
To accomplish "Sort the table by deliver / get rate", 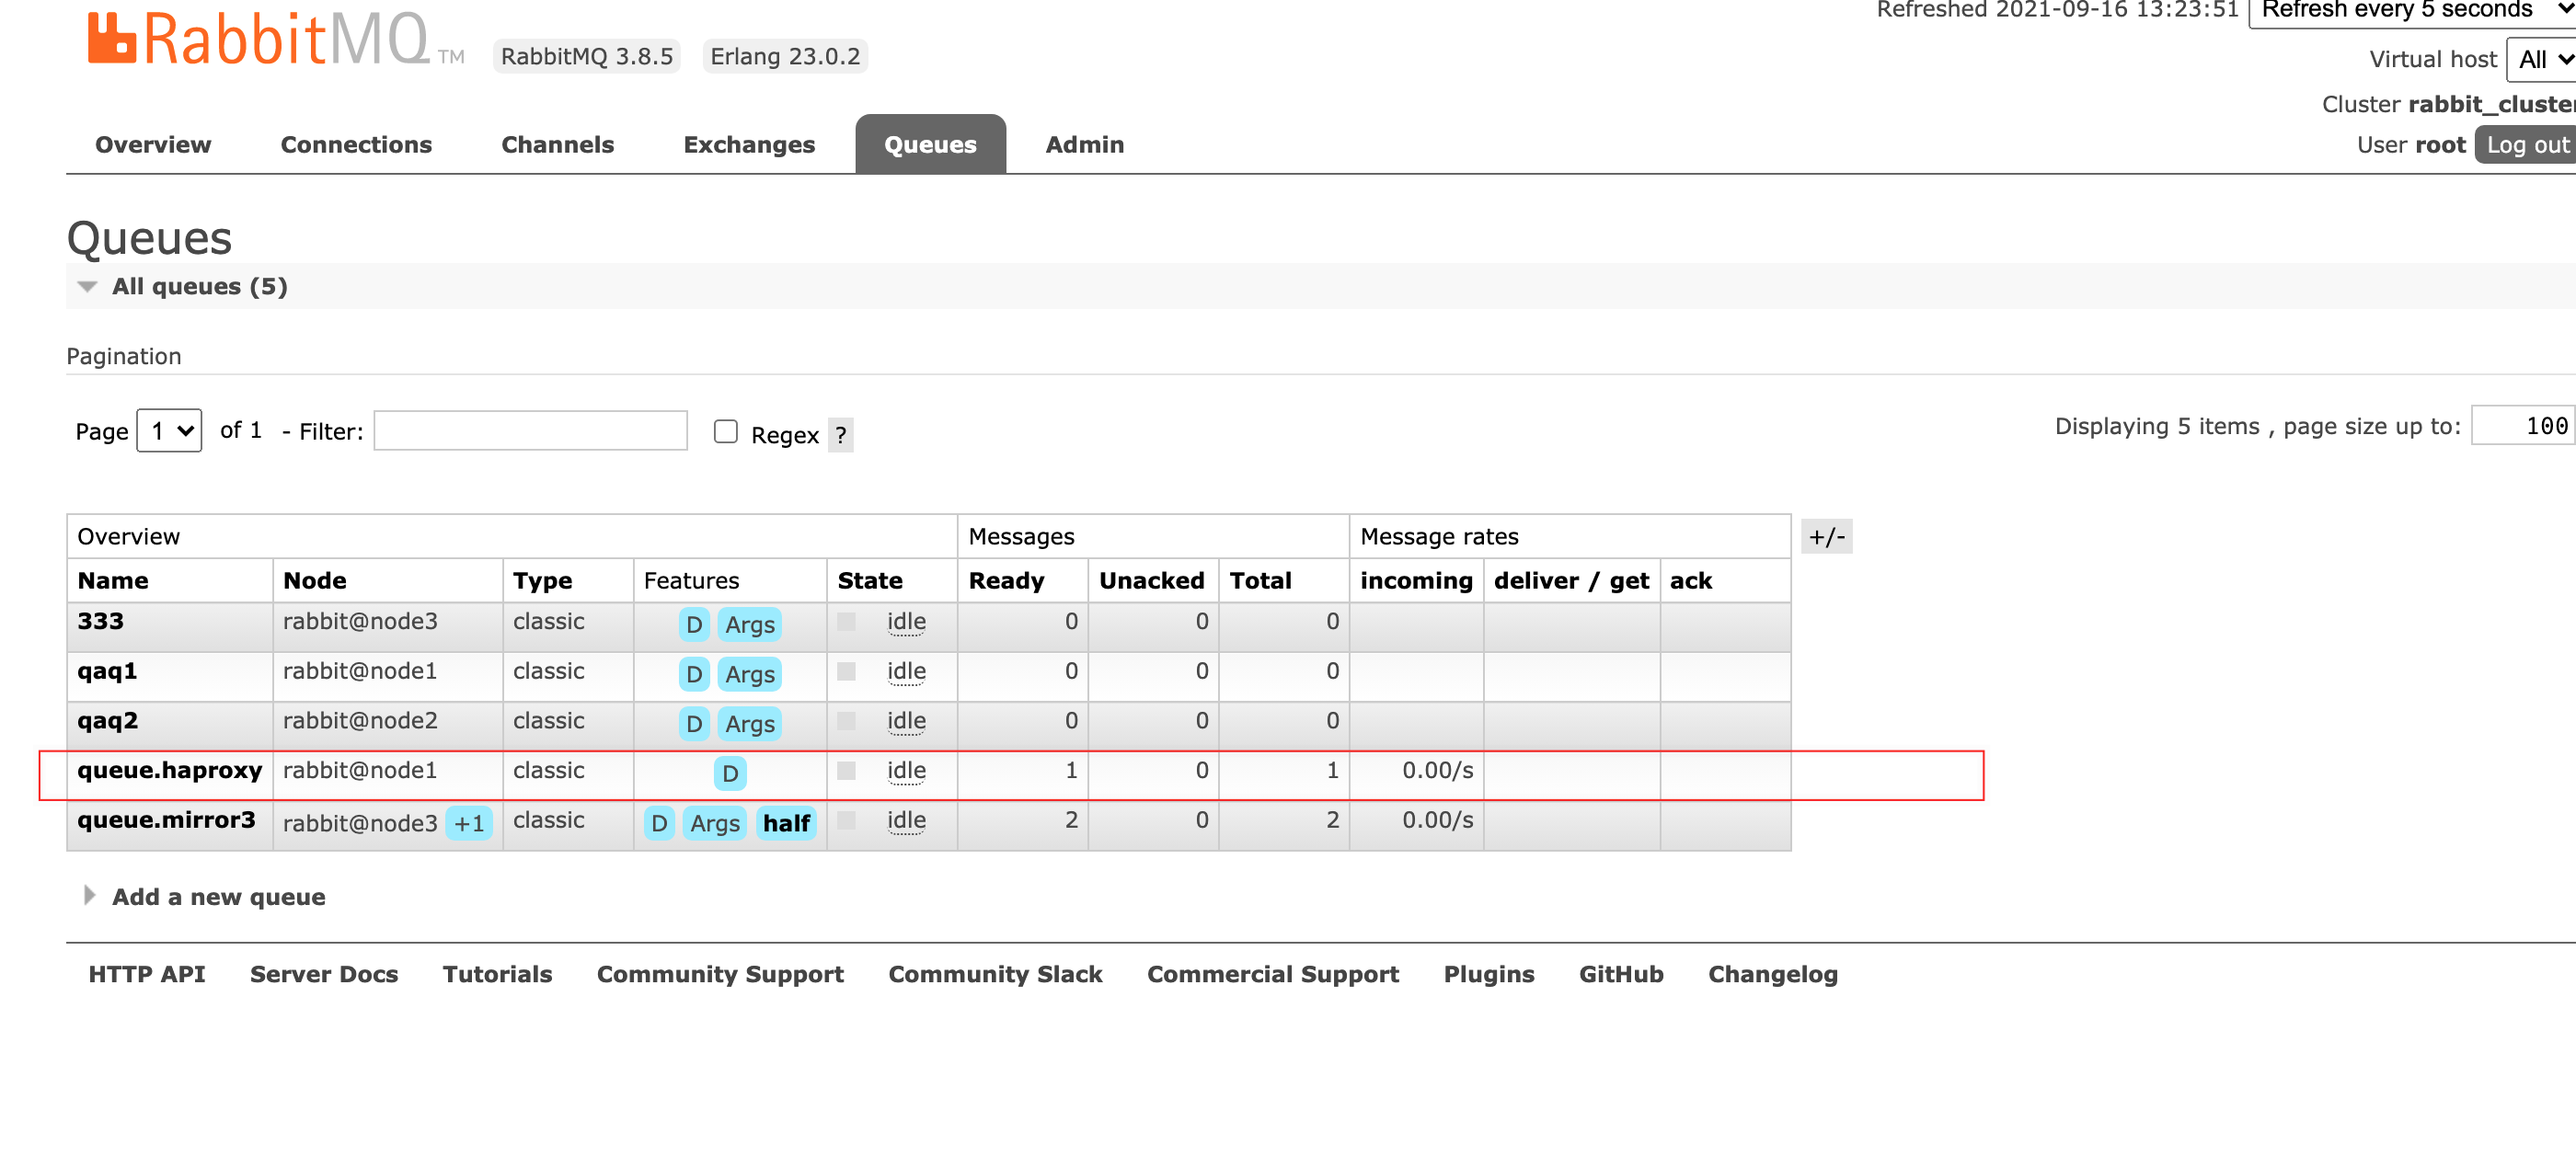I will pos(1571,581).
